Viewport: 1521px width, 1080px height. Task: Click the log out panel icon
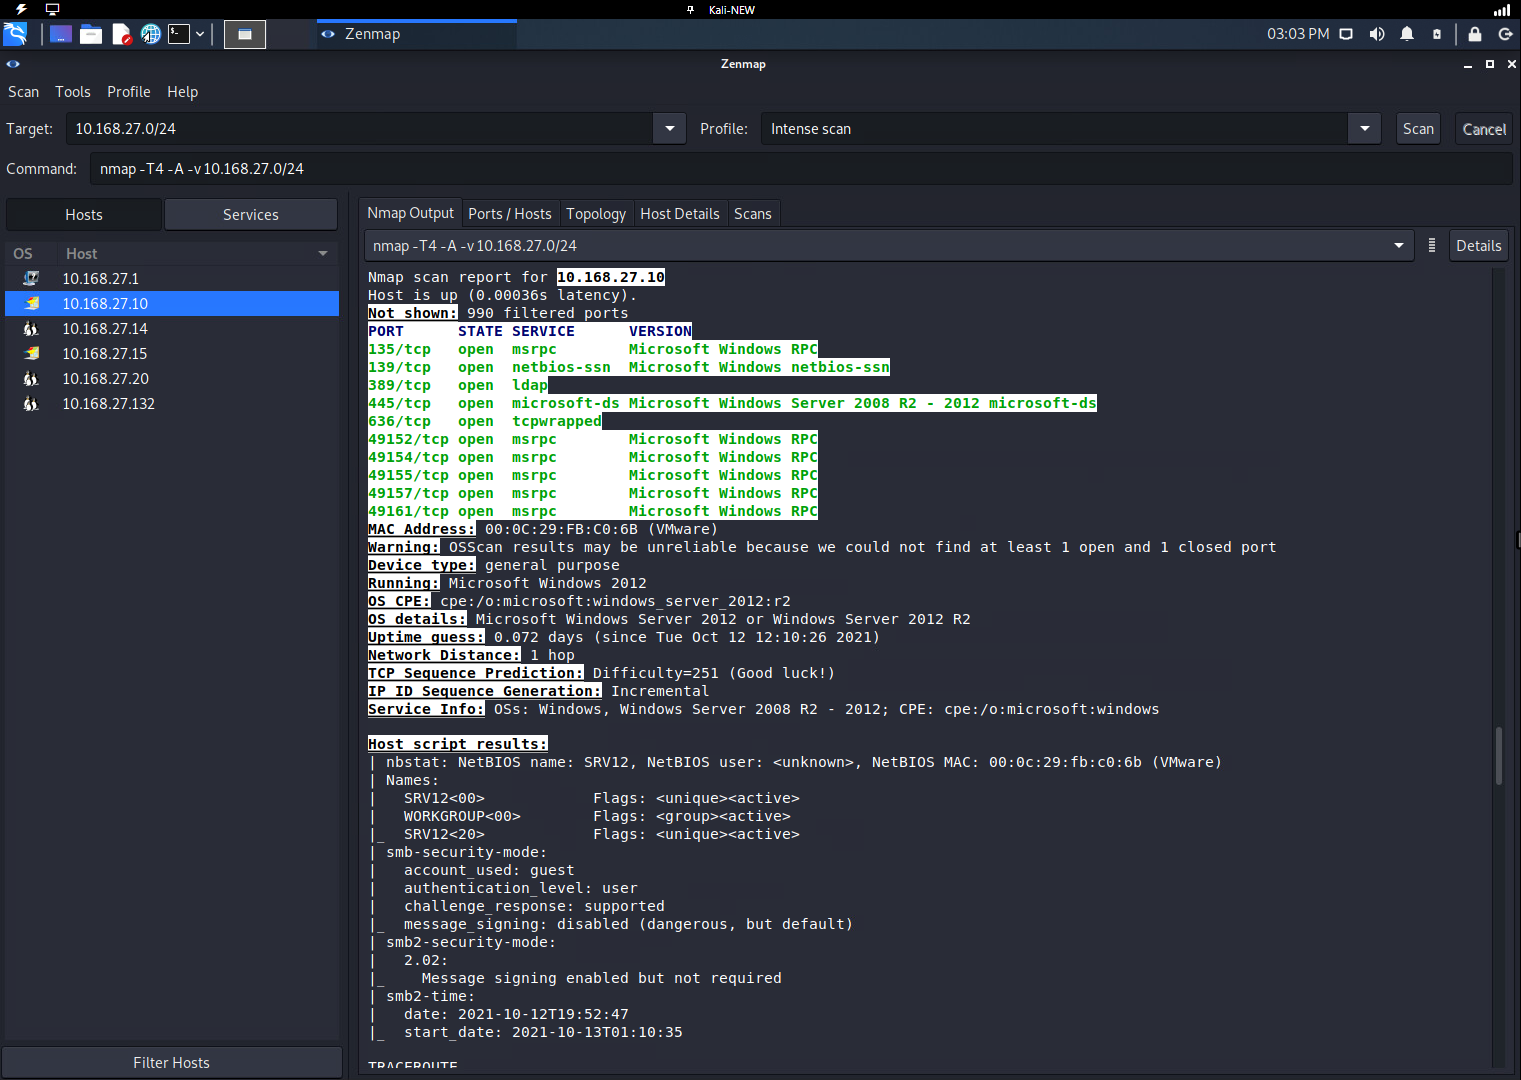pyautogui.click(x=1505, y=34)
